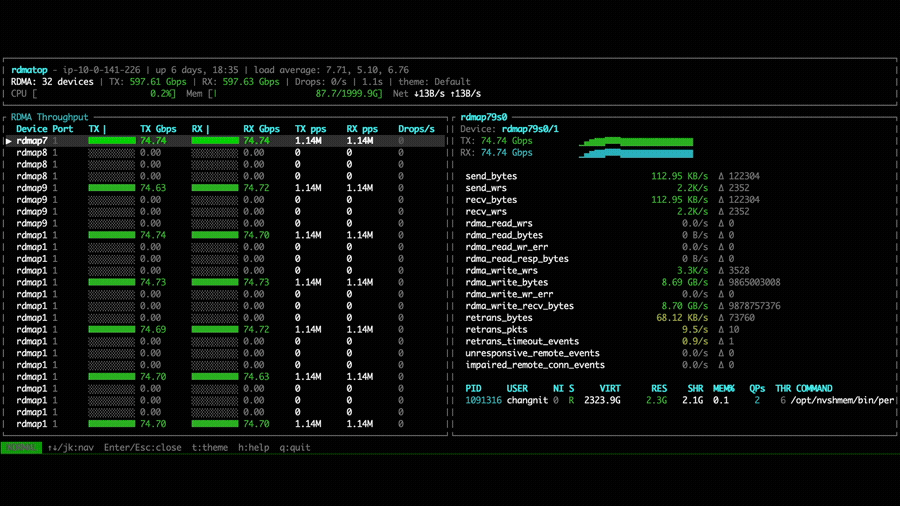Click the recv_bytes counter label
This screenshot has width=900, height=506.
pyautogui.click(x=491, y=200)
